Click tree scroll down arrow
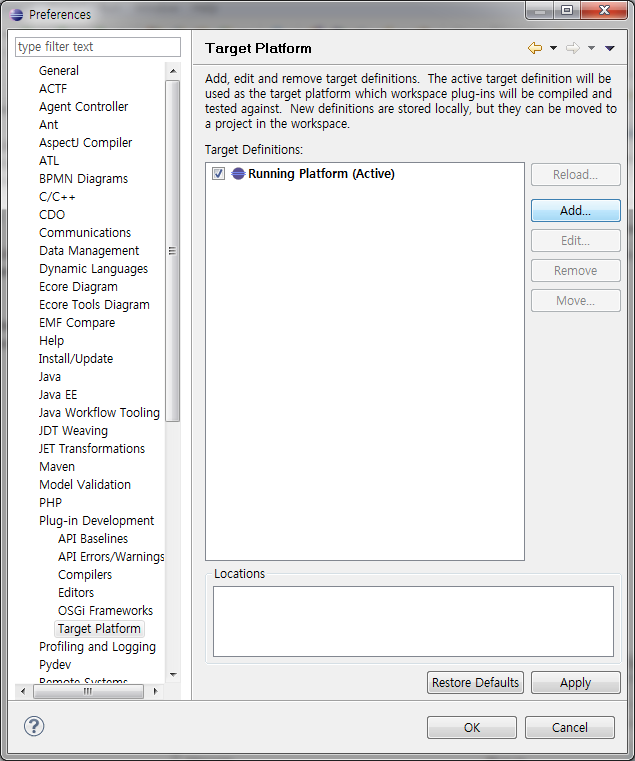 tap(173, 675)
